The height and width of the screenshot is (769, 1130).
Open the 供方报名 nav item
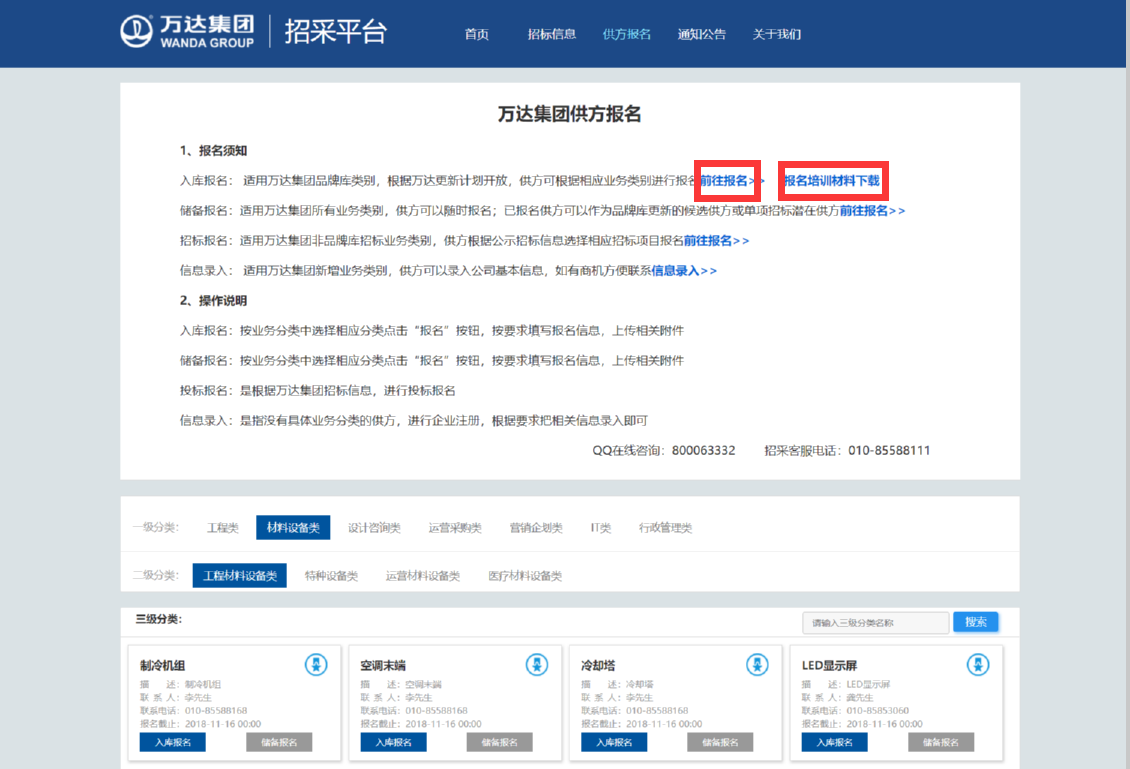626,34
